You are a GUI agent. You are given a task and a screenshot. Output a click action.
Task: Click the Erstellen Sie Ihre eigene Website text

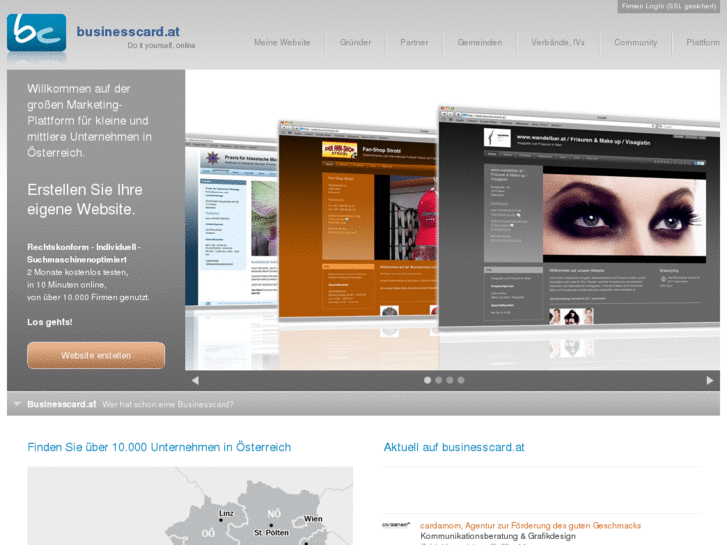point(85,199)
